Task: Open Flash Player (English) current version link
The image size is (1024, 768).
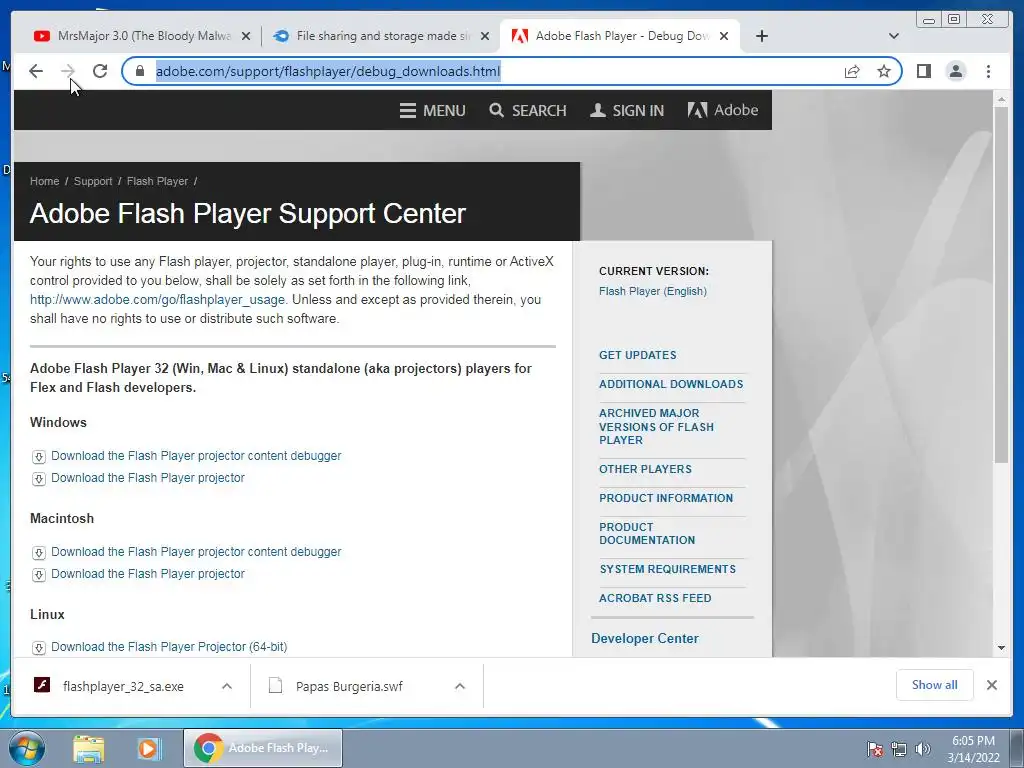Action: point(652,291)
